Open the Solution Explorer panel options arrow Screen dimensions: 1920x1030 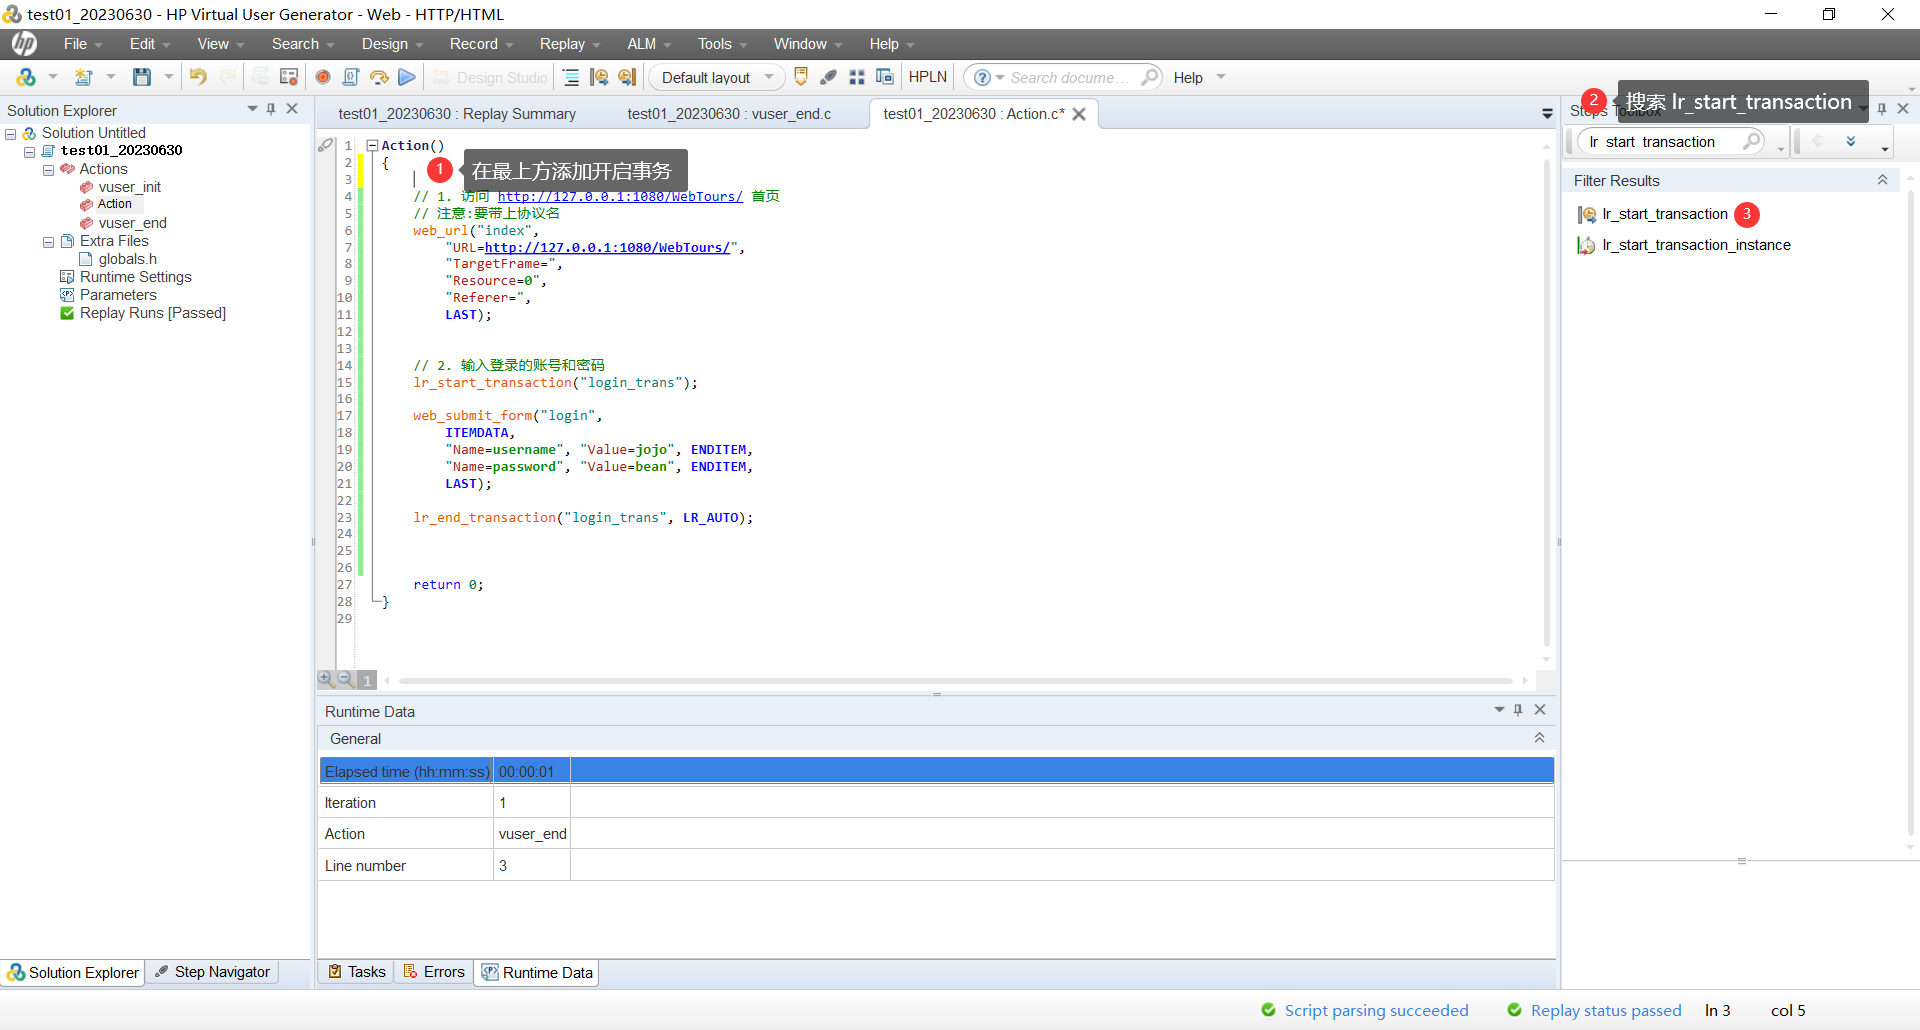click(252, 109)
